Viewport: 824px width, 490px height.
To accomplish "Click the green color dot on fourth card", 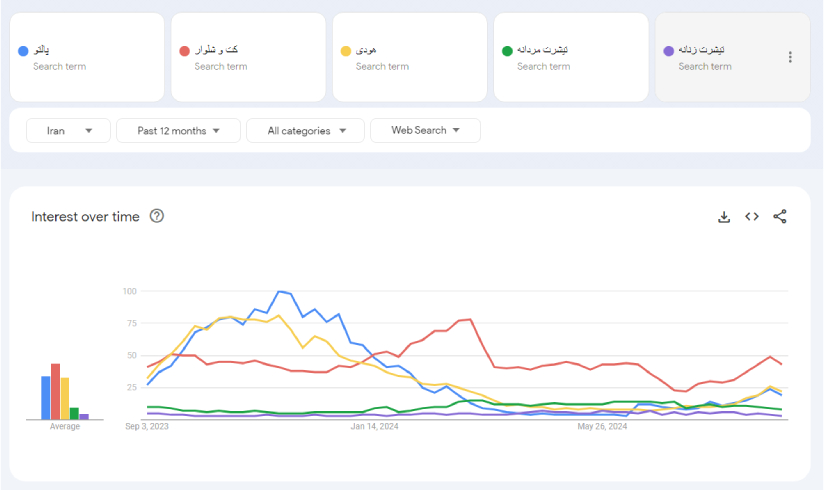I will (x=507, y=51).
